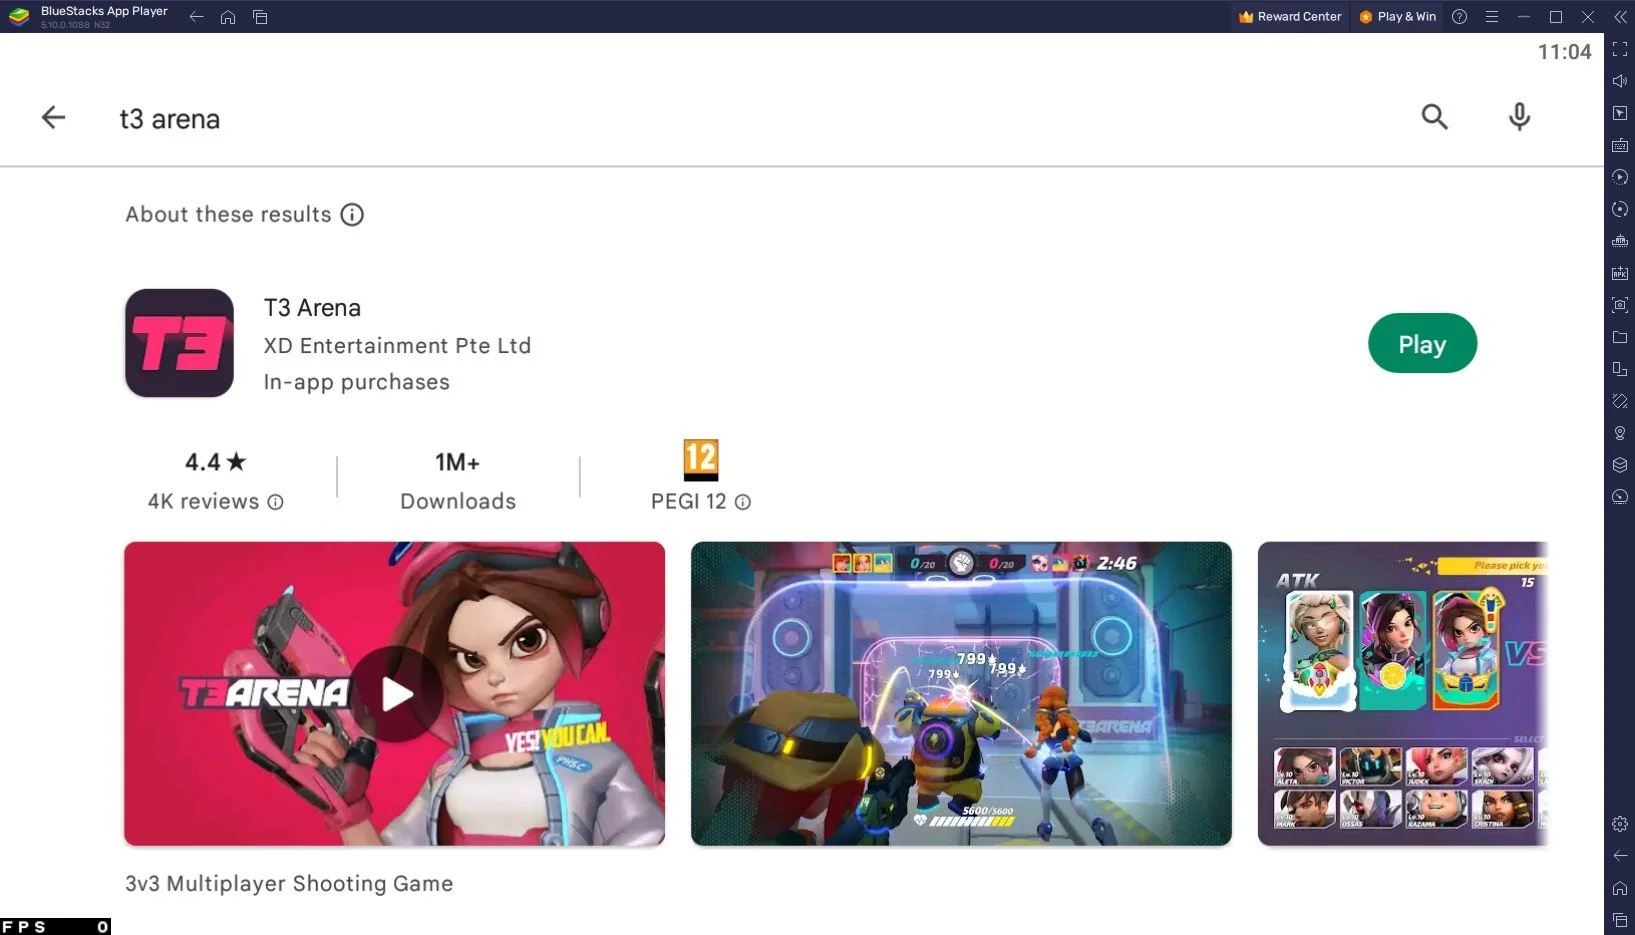Show reviews info icon next to 4K reviews
Viewport: 1635px width, 935px height.
tap(275, 502)
